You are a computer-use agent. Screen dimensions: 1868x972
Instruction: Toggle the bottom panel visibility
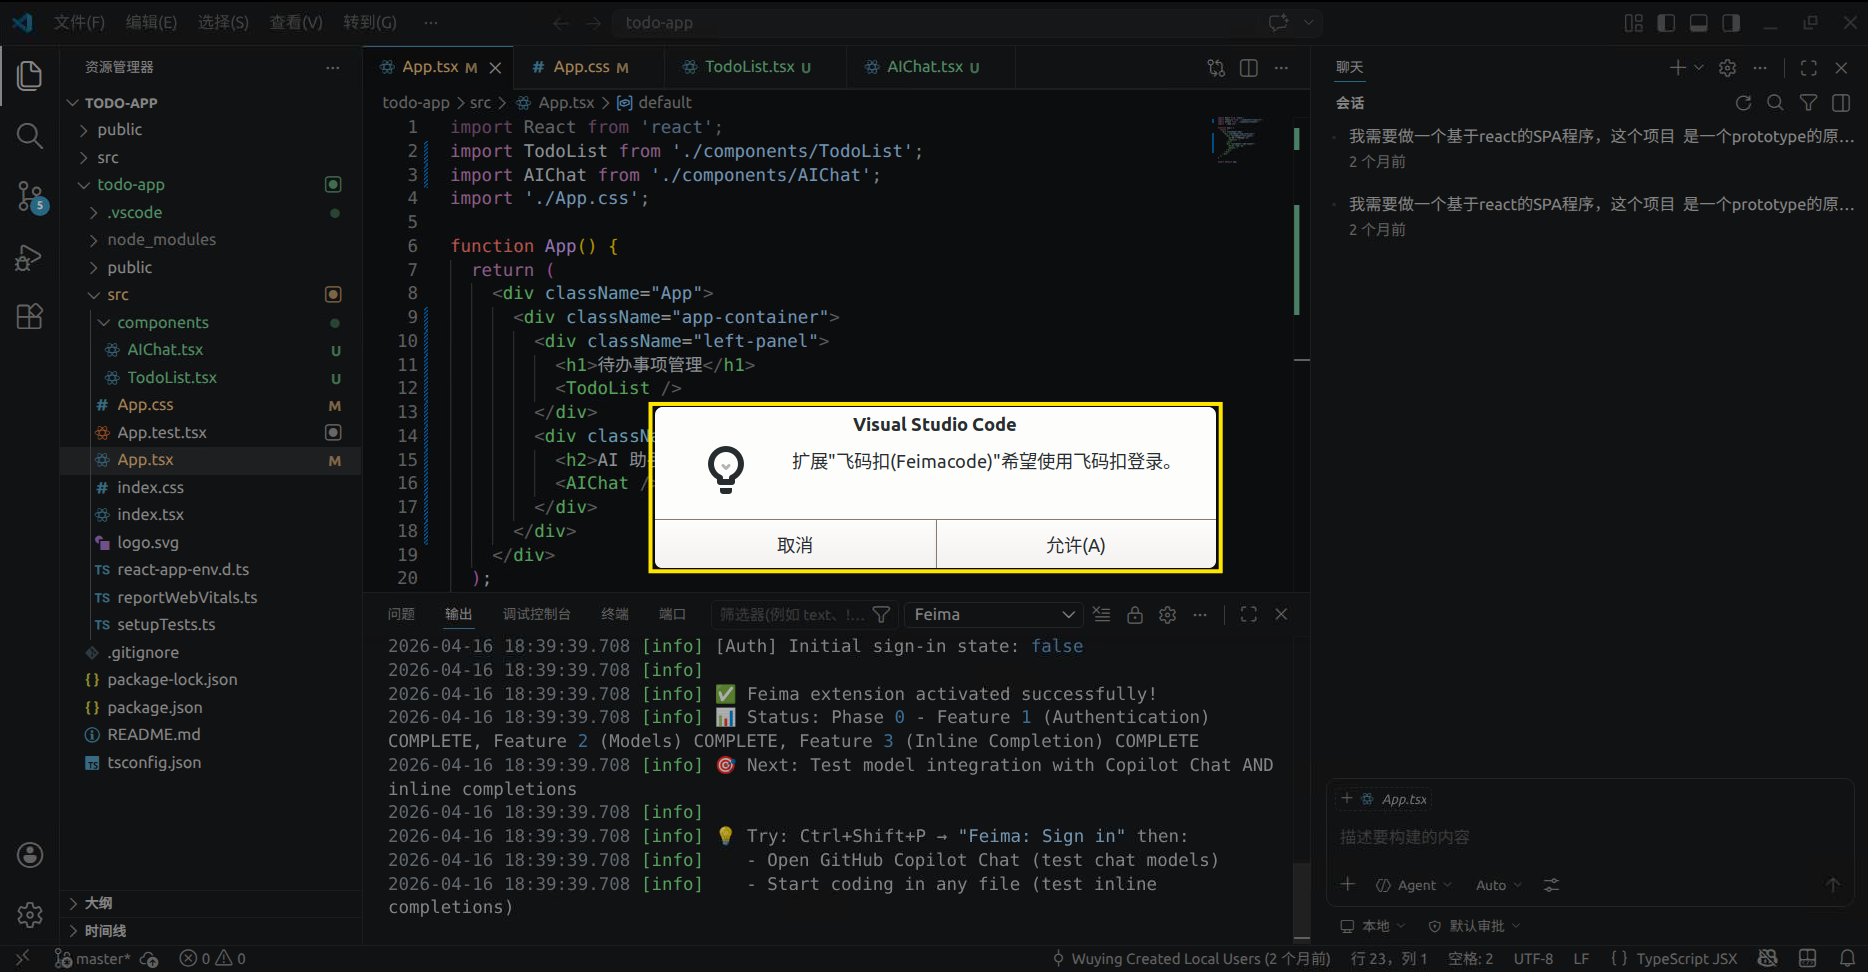click(1698, 22)
